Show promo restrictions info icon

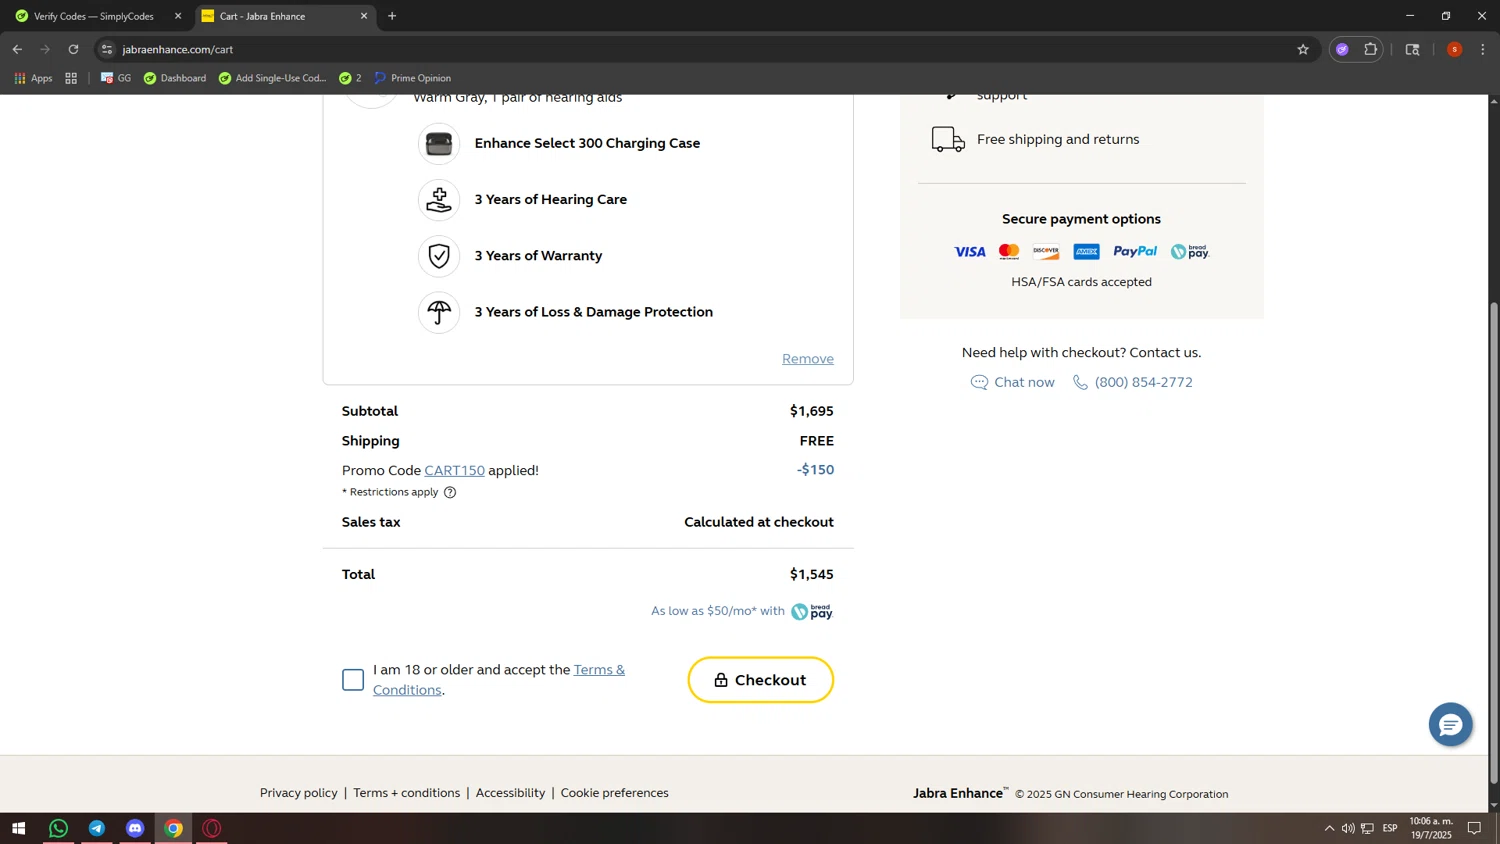click(x=450, y=492)
